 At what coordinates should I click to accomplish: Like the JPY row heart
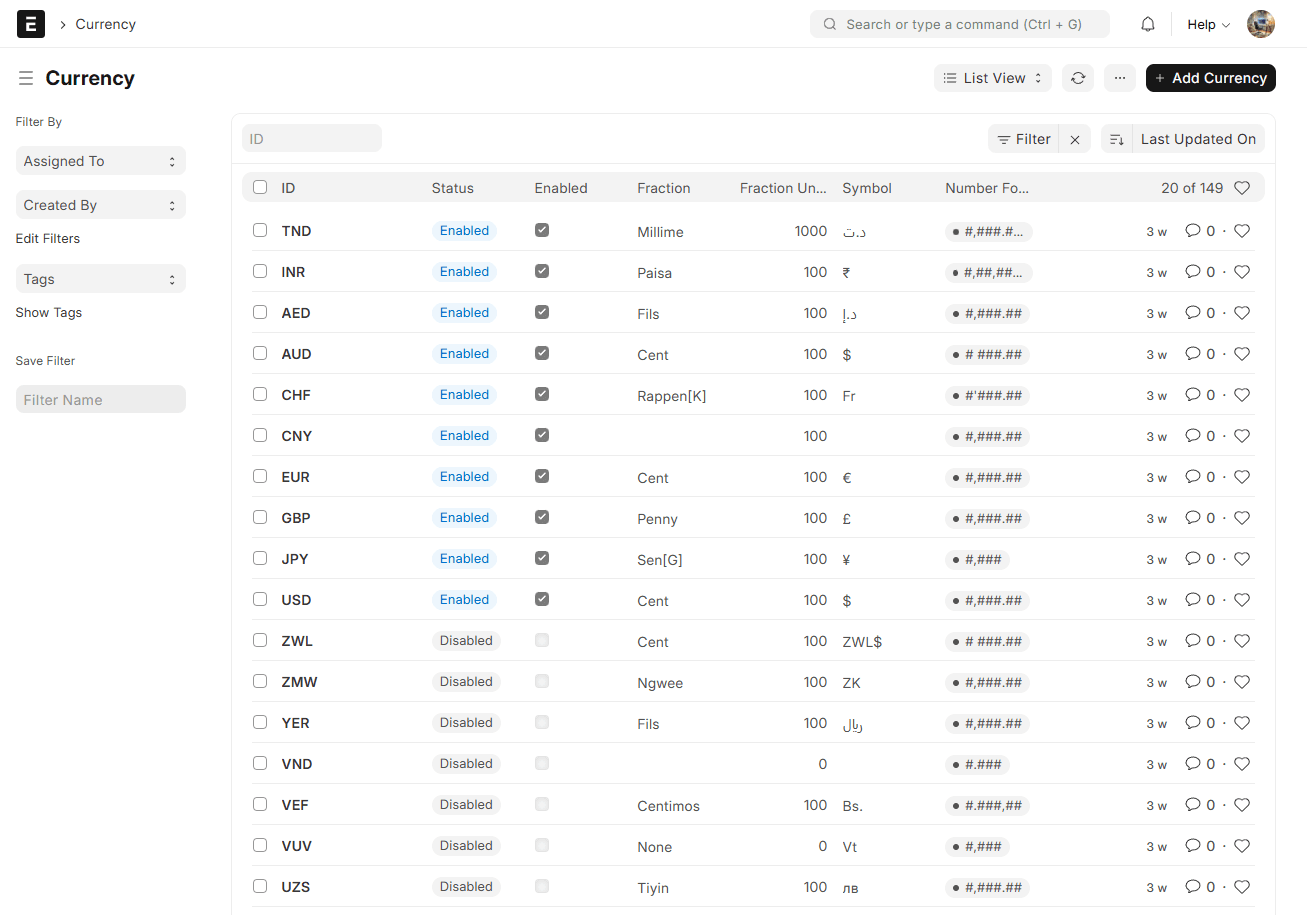coord(1242,559)
